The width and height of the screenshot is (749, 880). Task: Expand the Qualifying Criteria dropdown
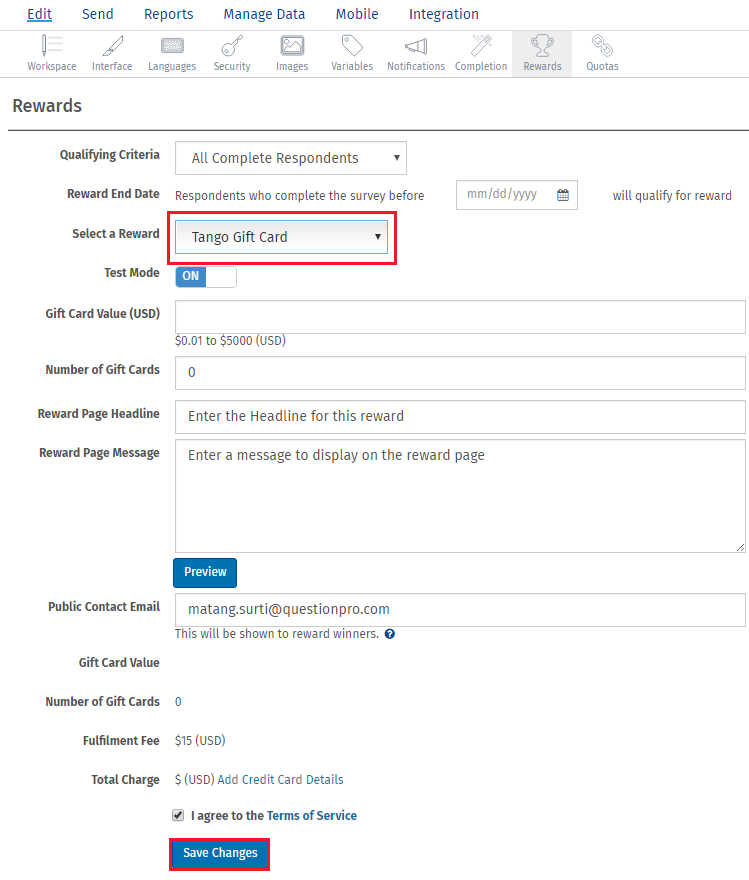point(290,158)
